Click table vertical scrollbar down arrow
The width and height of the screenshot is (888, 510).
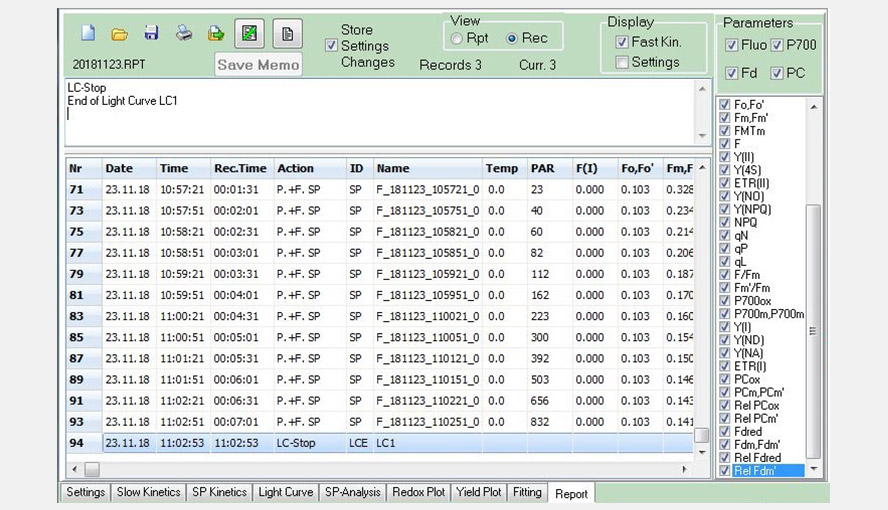(x=702, y=452)
